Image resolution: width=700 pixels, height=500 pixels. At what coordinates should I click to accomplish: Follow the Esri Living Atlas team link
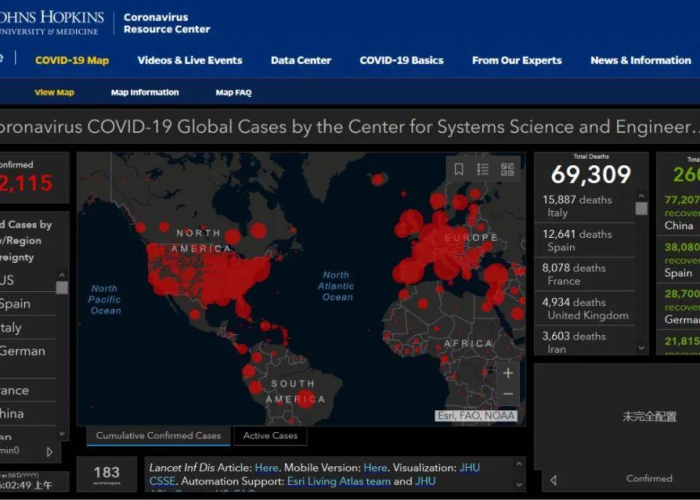(x=339, y=481)
